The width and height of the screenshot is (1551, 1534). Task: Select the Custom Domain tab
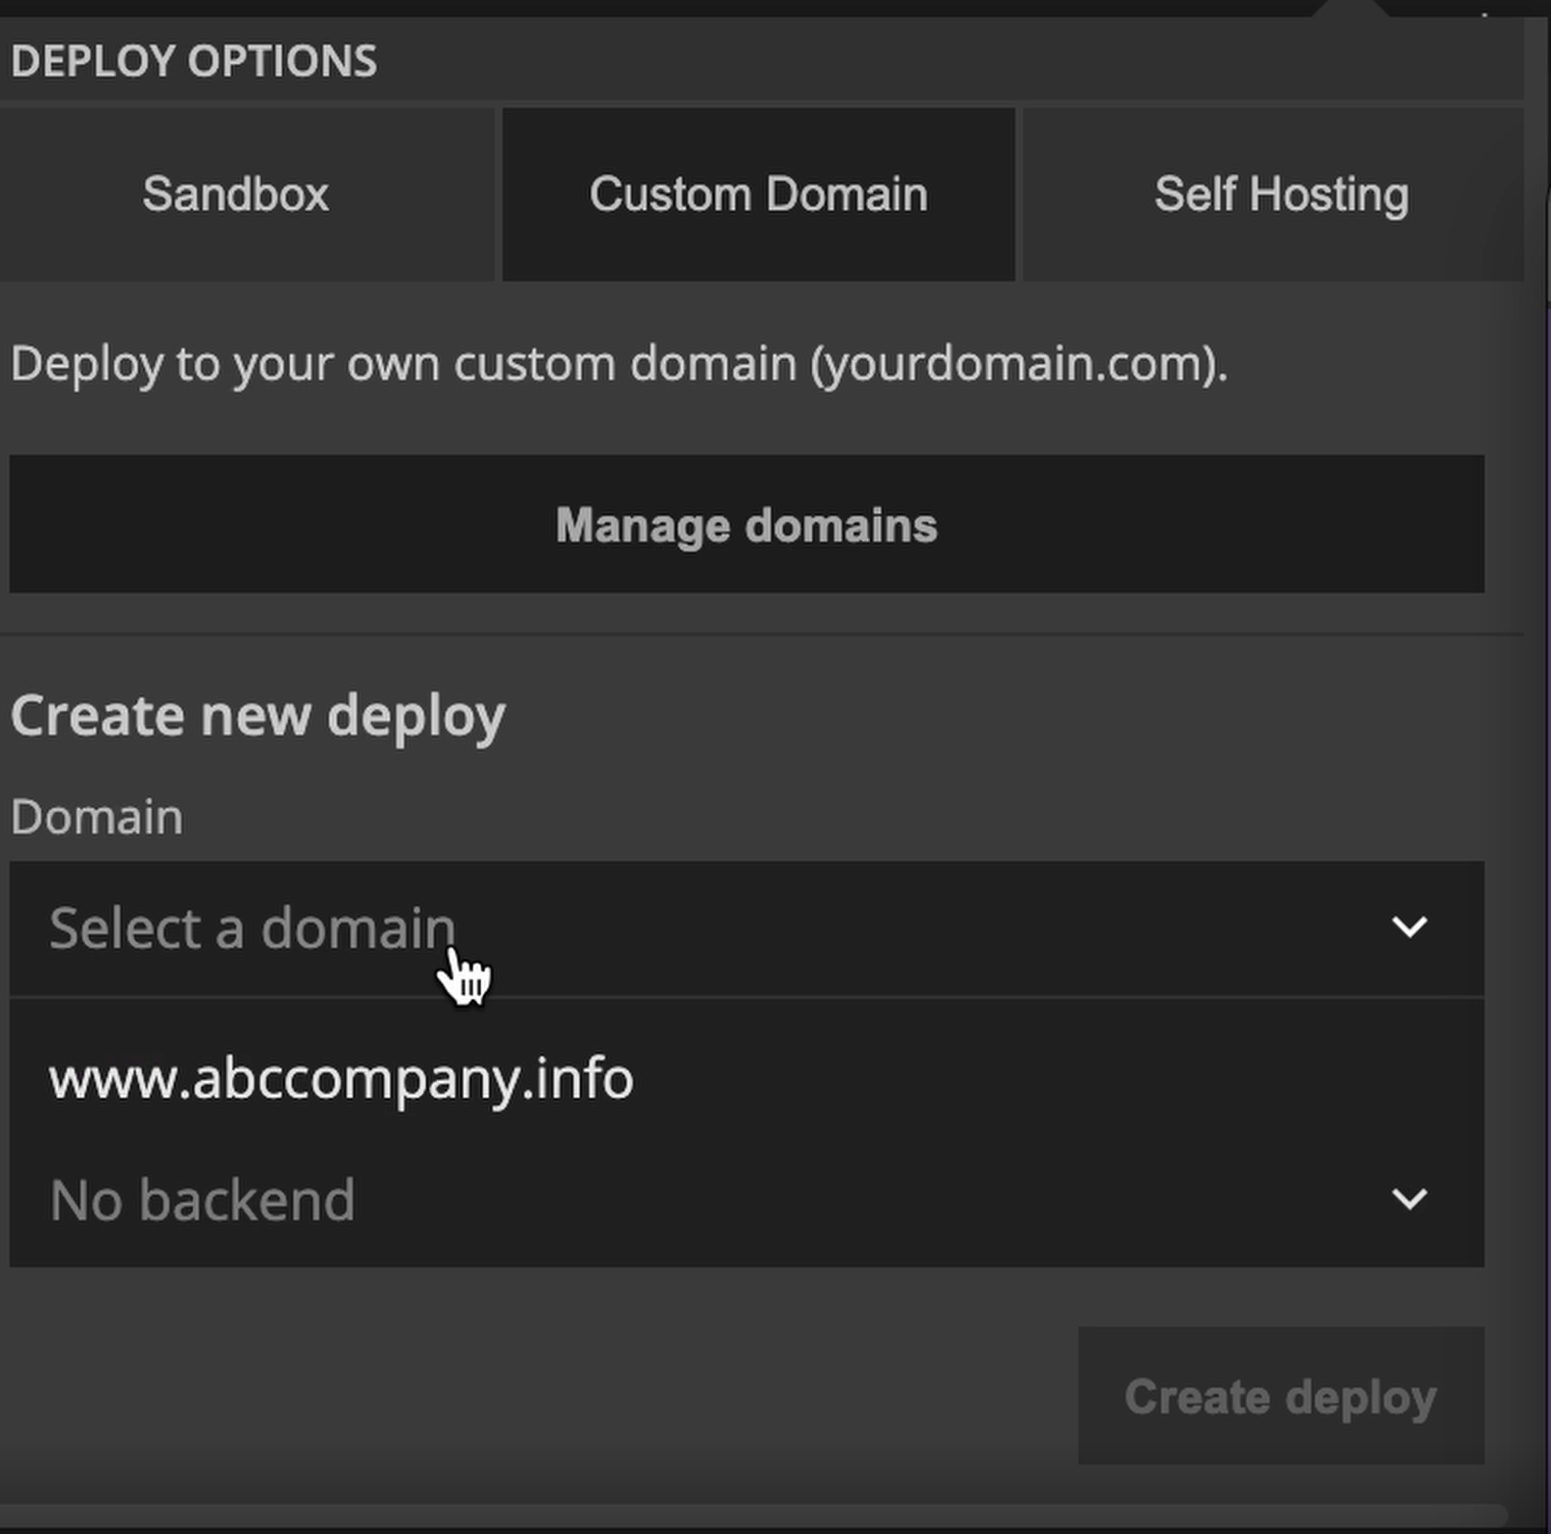pyautogui.click(x=758, y=194)
